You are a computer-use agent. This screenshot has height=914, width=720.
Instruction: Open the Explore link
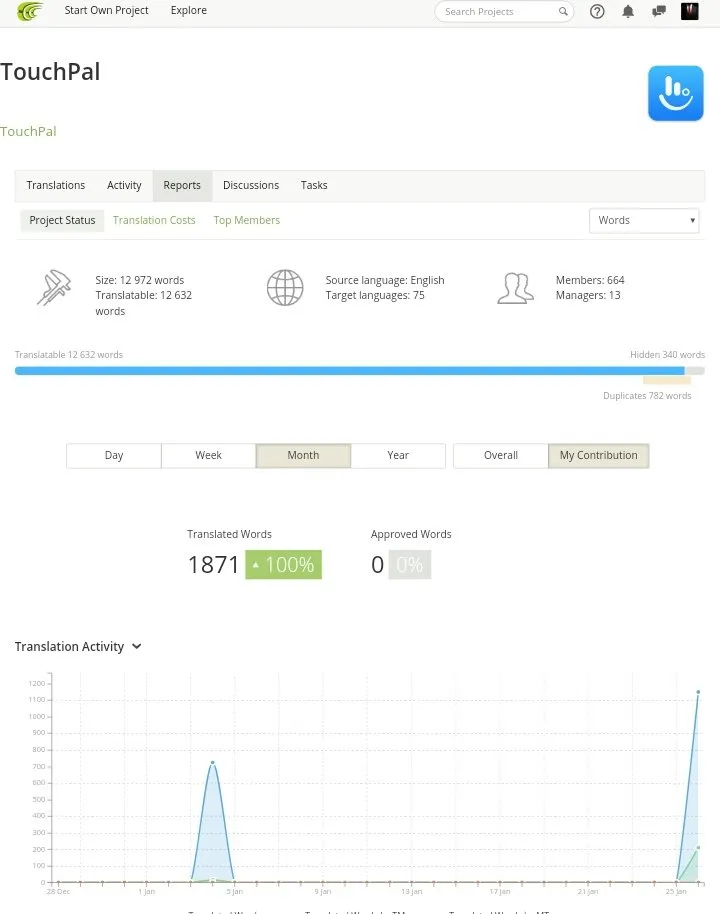click(x=189, y=10)
